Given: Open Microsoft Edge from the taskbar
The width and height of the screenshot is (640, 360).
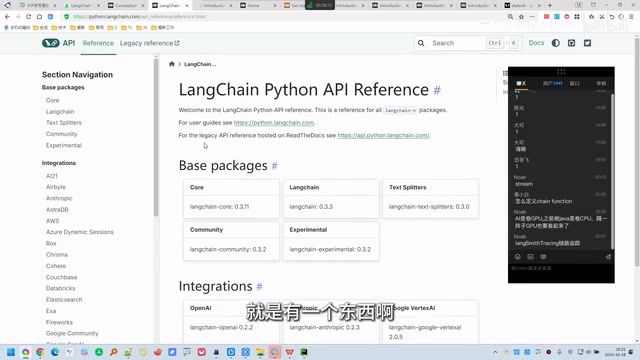Looking at the screenshot, I should pyautogui.click(x=55, y=352).
